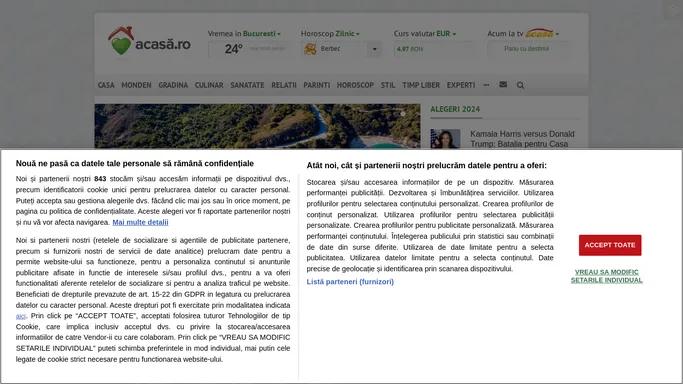Open the Kamala Harris versus Donald Trump article
The height and width of the screenshot is (384, 683).
(x=522, y=138)
